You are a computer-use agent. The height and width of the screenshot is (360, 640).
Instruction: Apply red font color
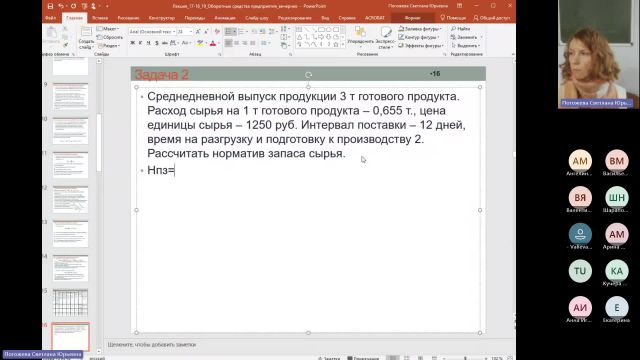pyautogui.click(x=213, y=43)
